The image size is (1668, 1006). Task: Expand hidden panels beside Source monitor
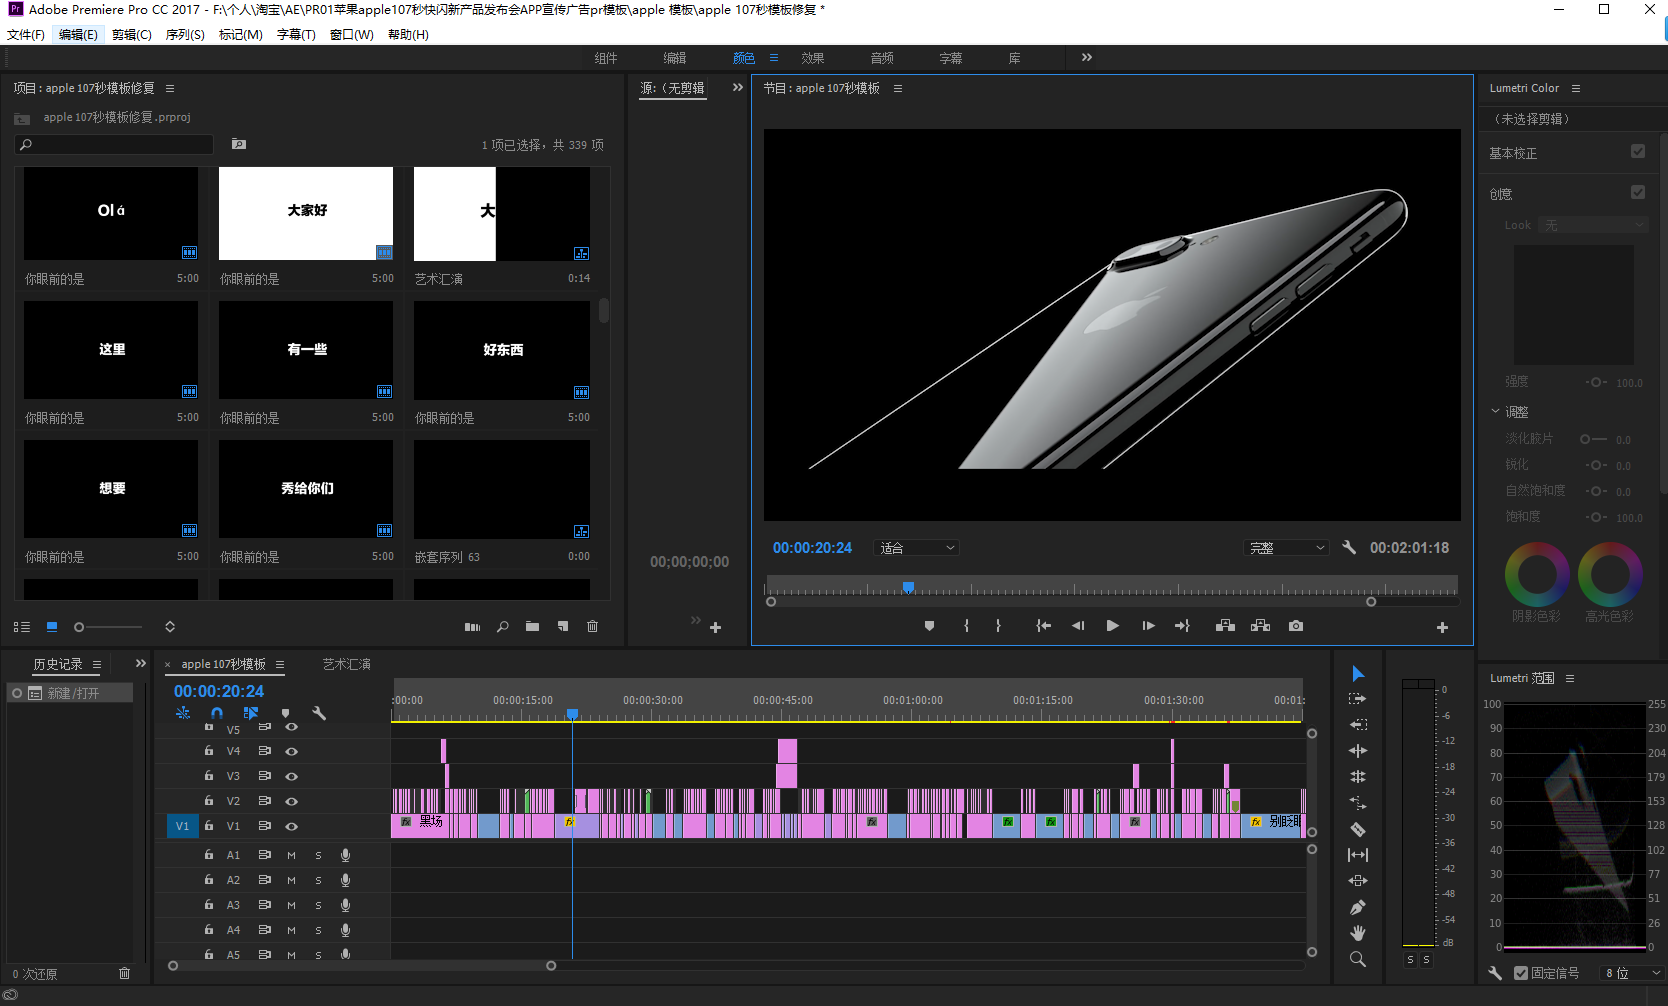click(x=738, y=87)
